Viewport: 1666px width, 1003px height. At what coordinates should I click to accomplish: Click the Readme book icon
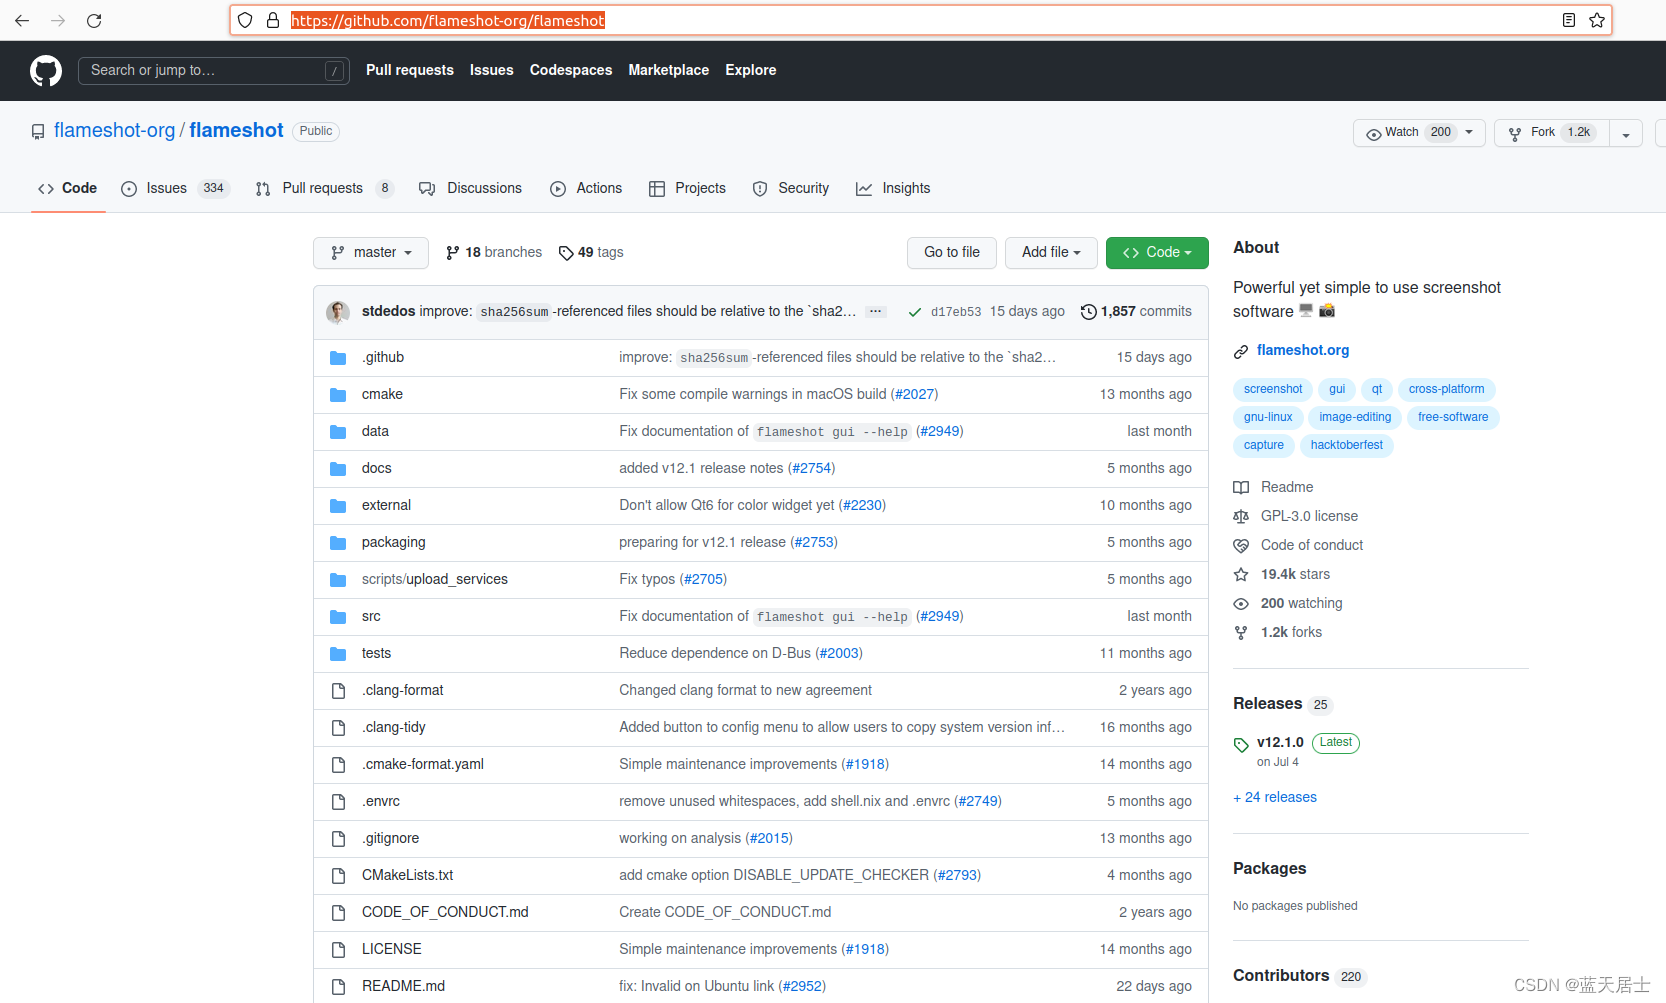pyautogui.click(x=1241, y=488)
